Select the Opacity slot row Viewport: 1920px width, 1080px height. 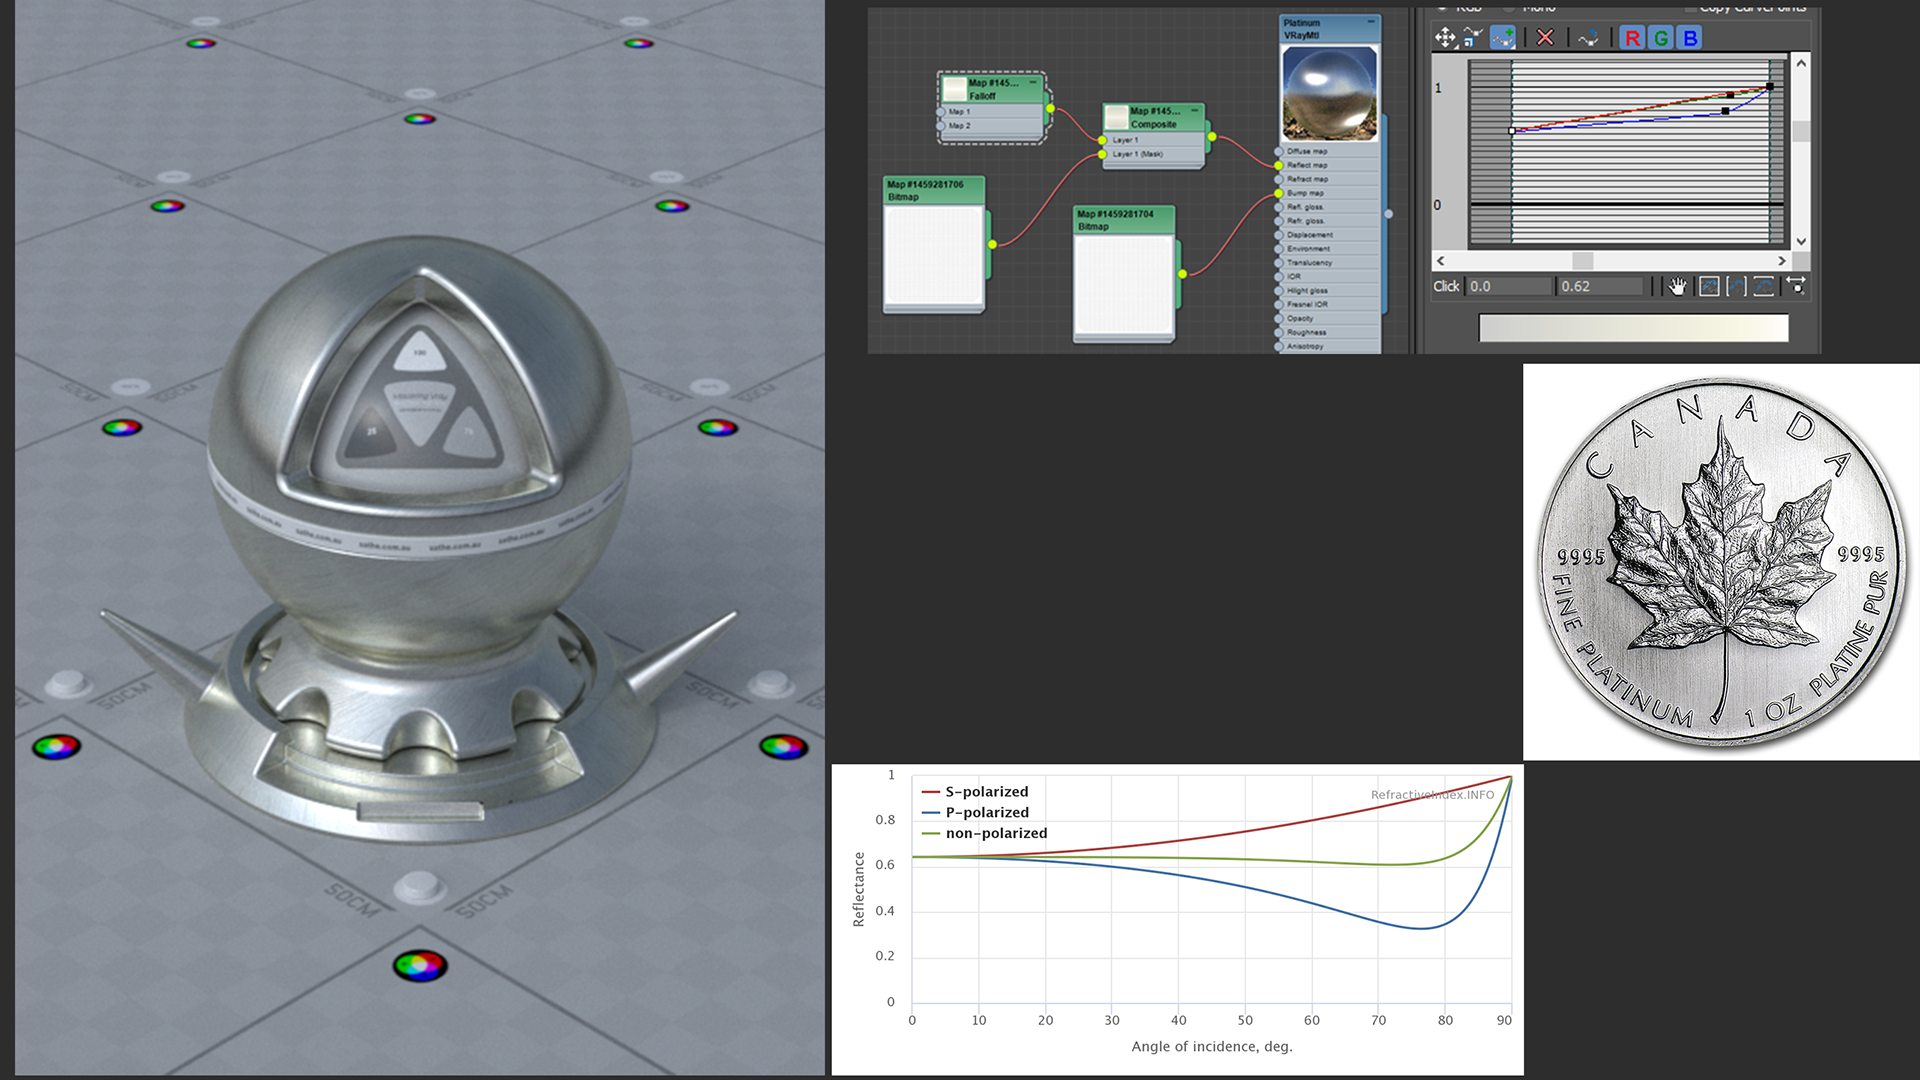click(x=1328, y=319)
